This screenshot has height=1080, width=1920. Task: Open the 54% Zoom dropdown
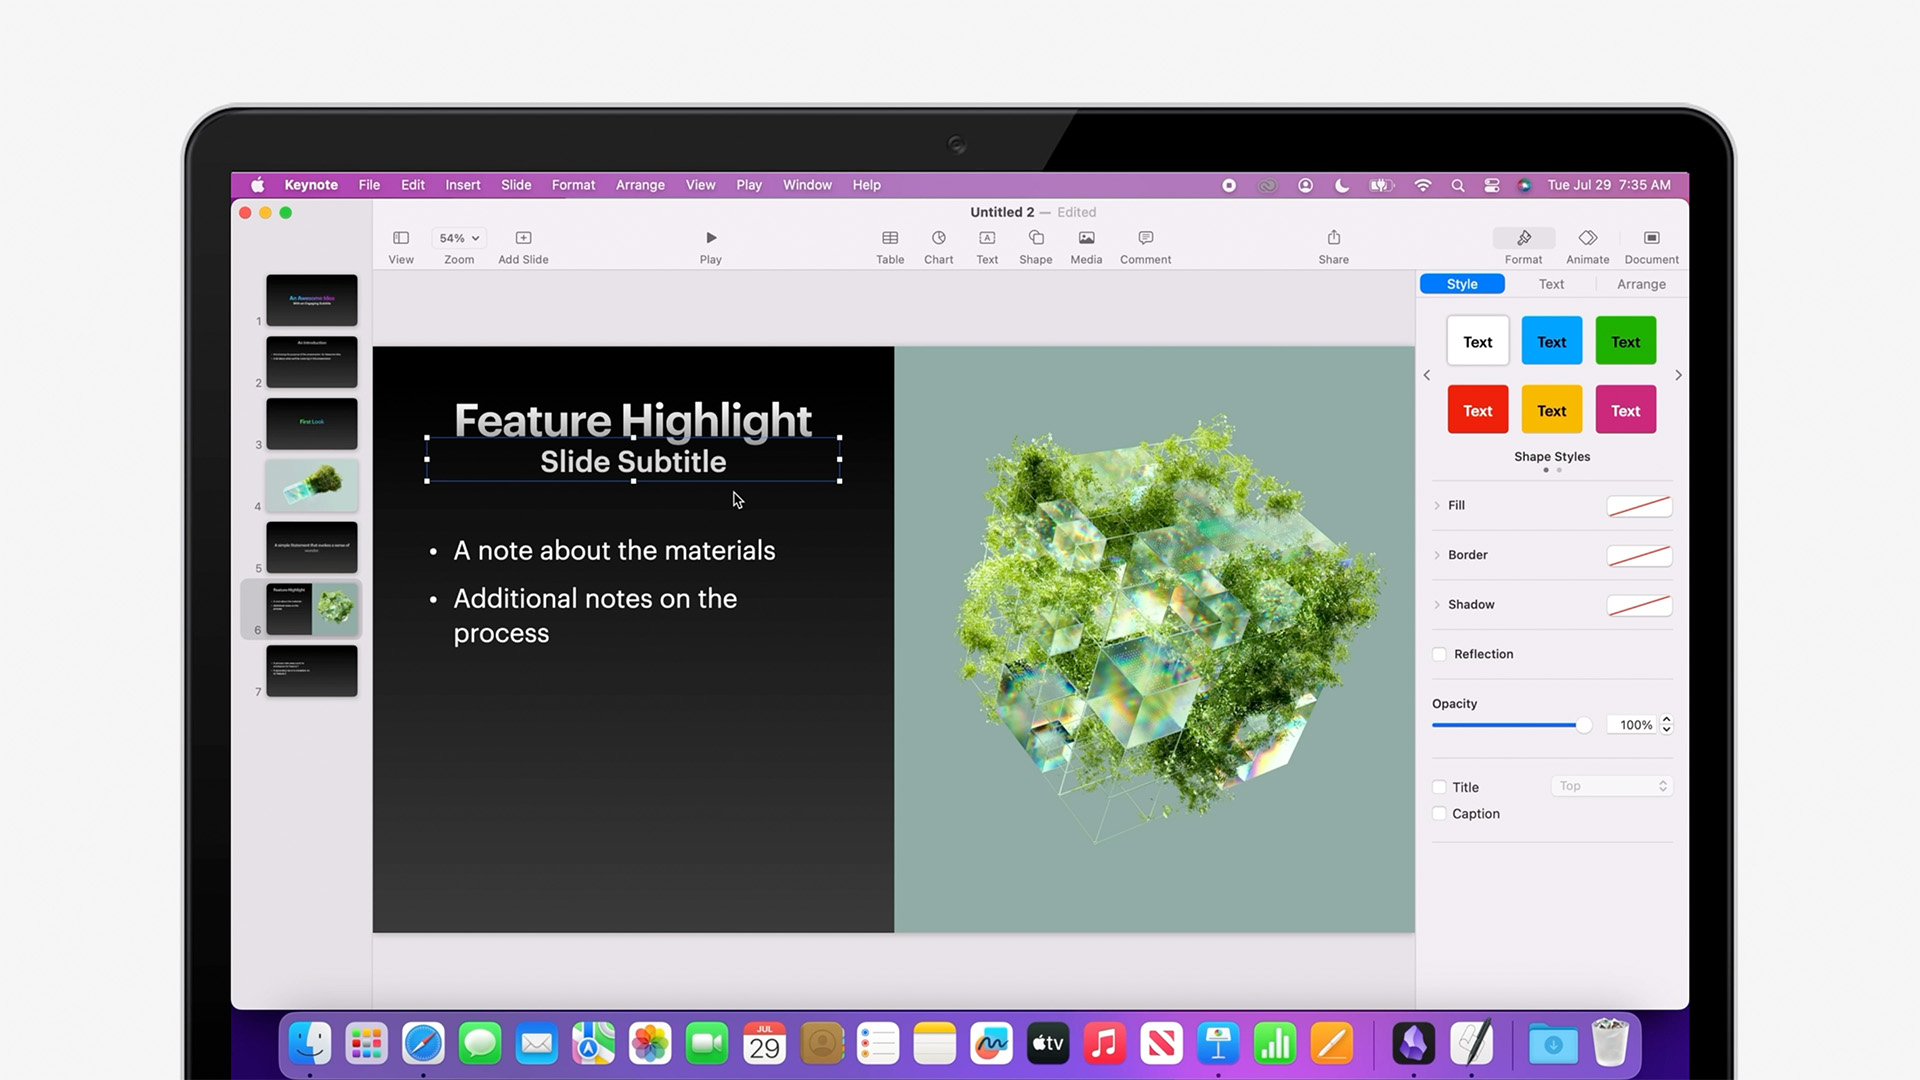pos(459,238)
